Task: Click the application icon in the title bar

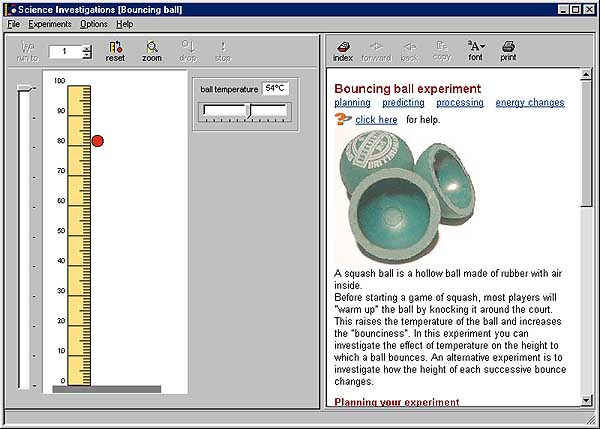Action: [x=11, y=10]
